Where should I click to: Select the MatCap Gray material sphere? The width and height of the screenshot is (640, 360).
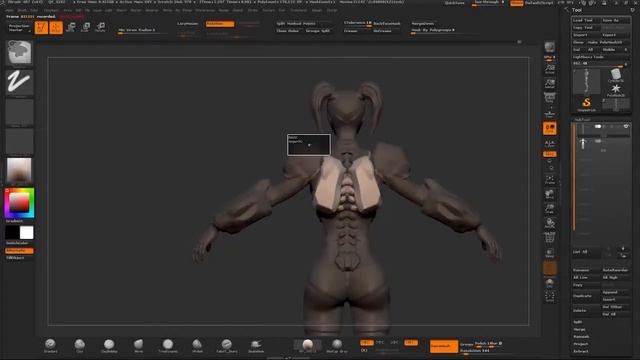click(337, 345)
